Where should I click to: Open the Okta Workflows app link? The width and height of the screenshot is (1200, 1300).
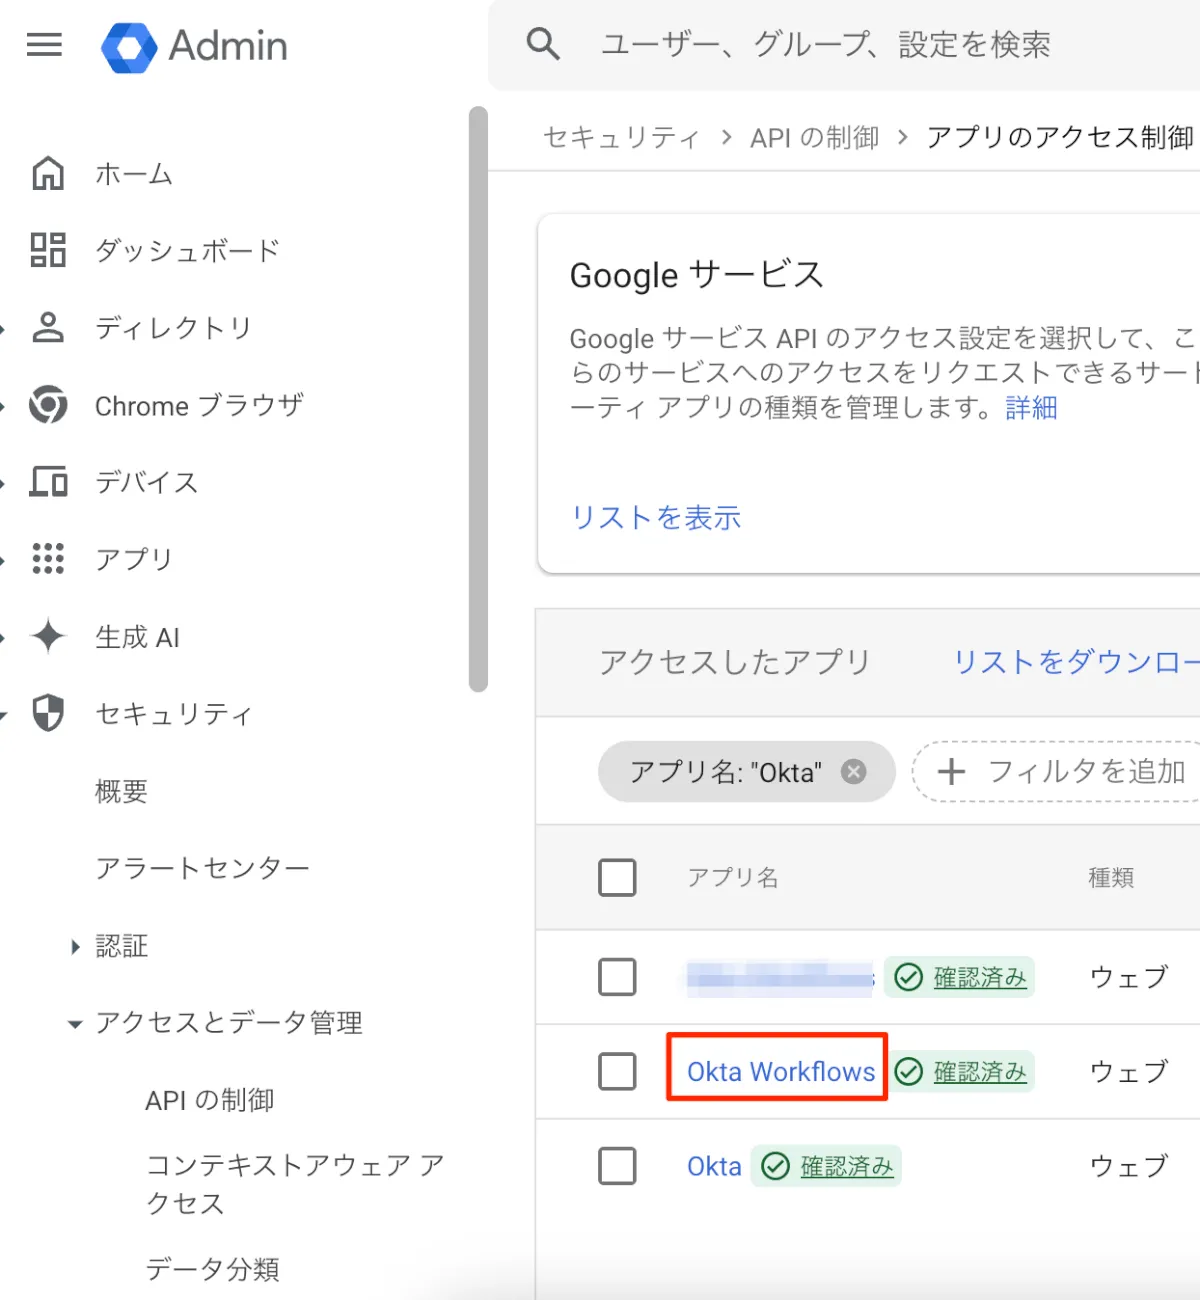(x=780, y=1071)
